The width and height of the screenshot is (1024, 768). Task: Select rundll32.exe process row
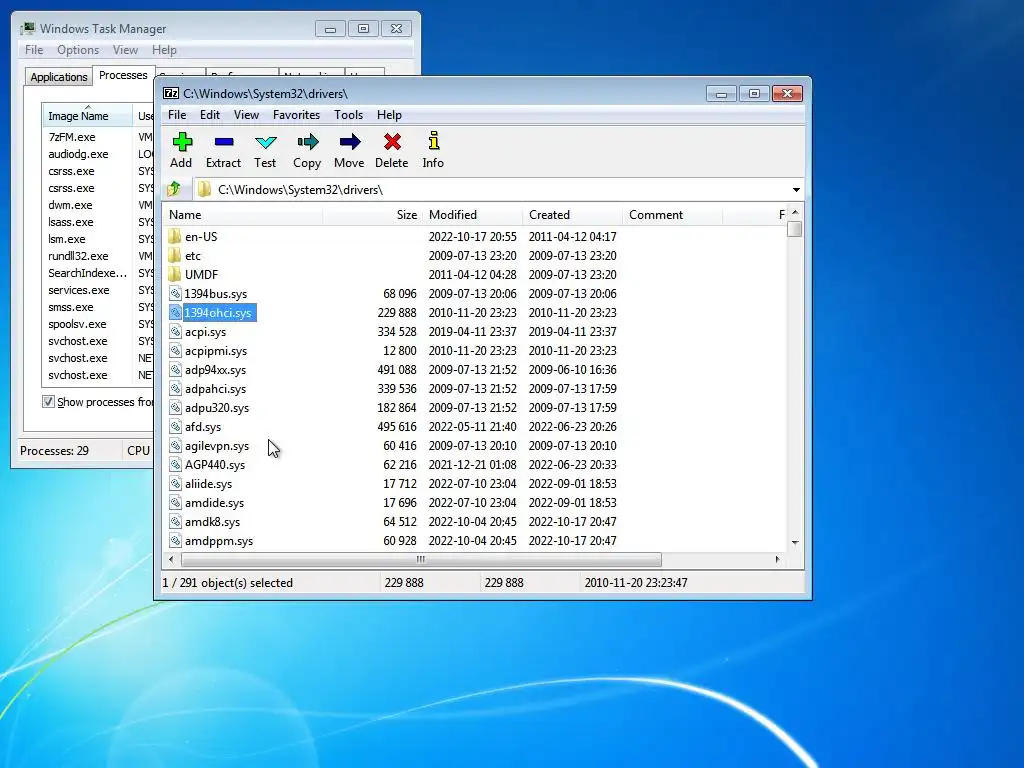point(78,256)
